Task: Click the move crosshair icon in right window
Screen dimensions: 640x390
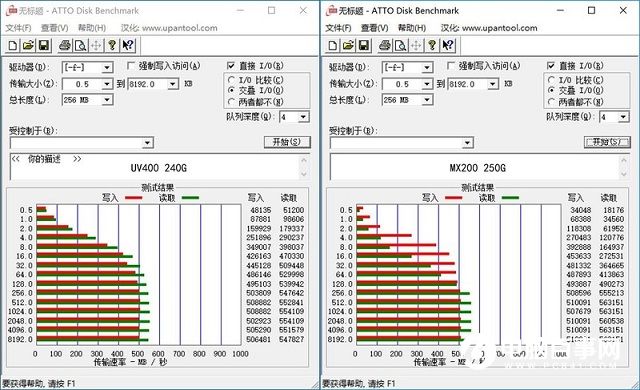Action: coord(416,45)
